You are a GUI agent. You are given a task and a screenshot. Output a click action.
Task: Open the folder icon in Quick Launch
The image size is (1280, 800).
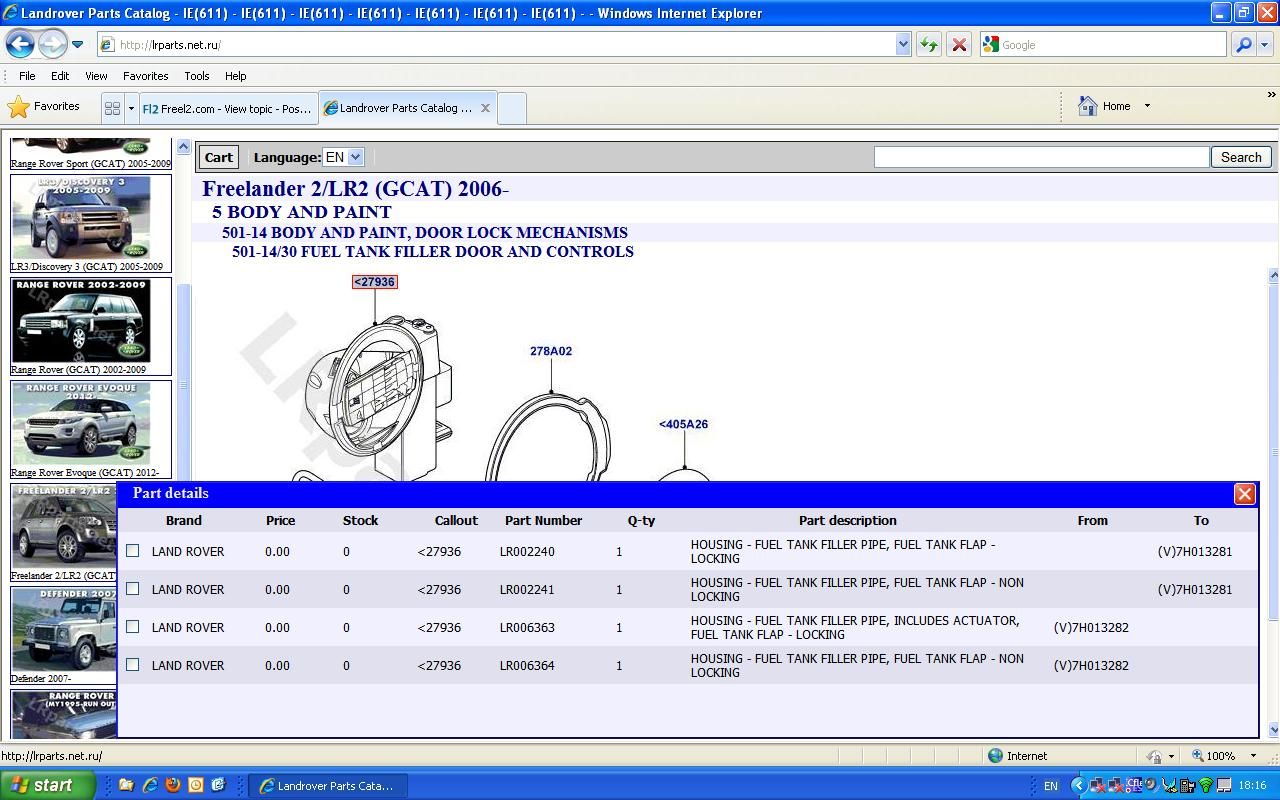126,785
